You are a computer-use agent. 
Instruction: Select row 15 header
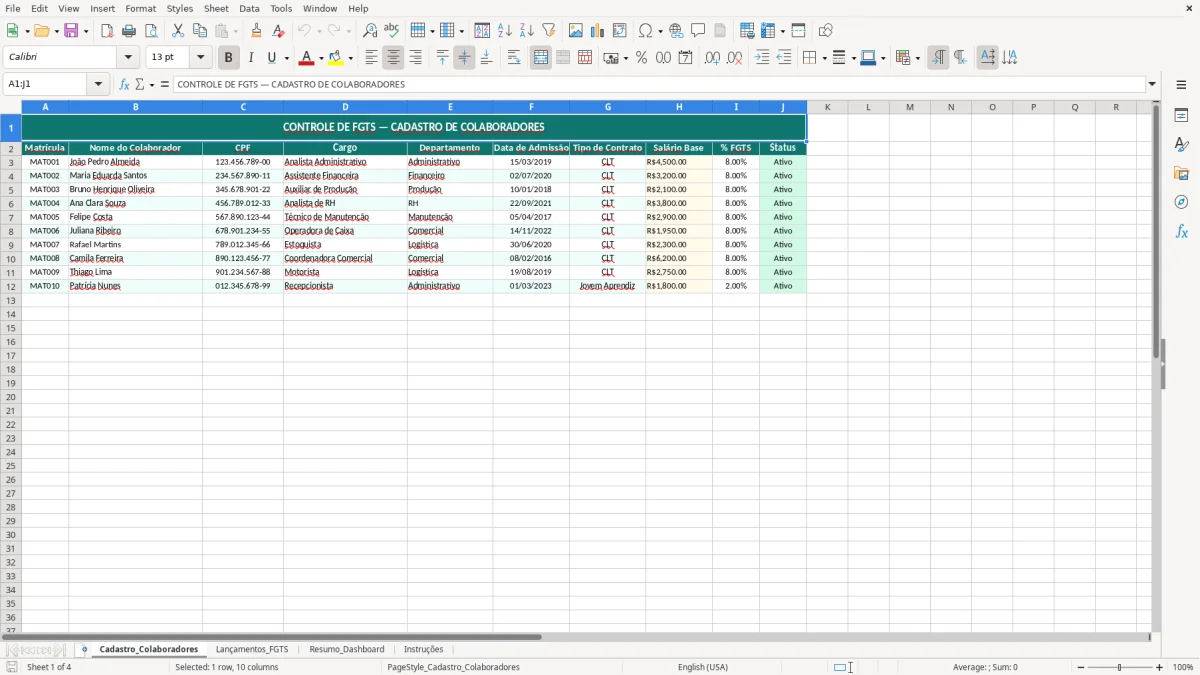point(11,328)
